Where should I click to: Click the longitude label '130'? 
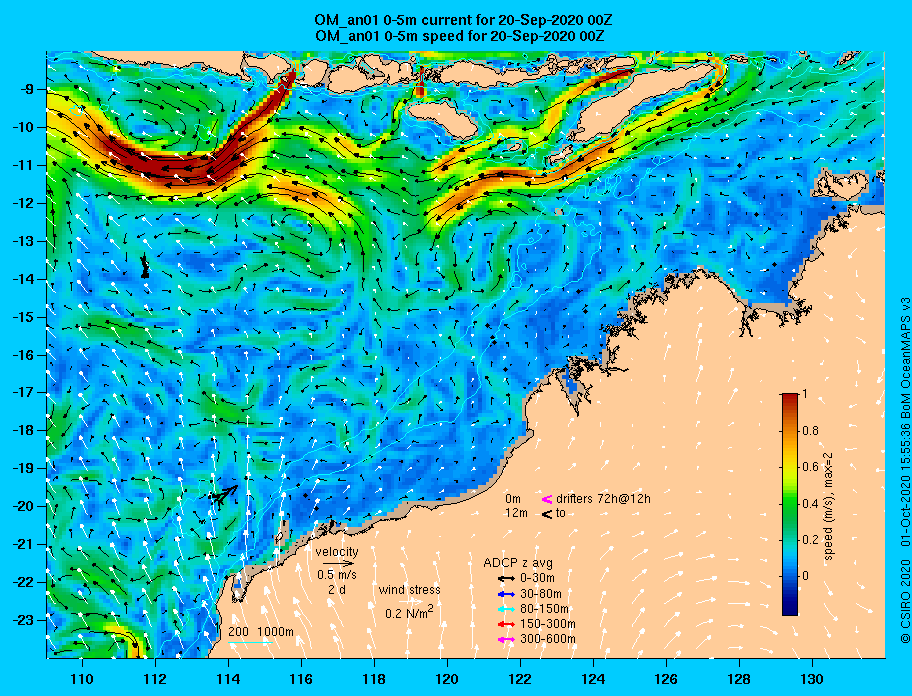point(812,679)
